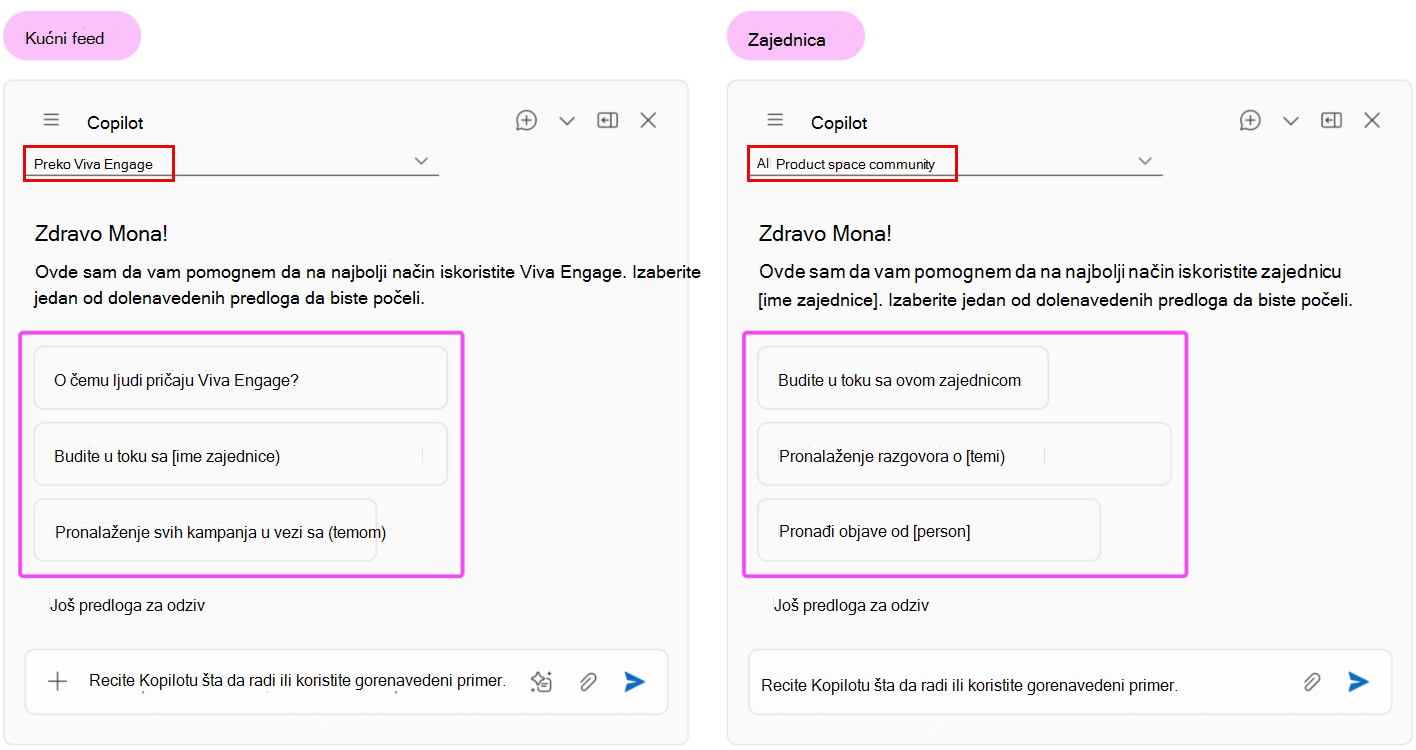Pick suggestion Pronalaženje svih kampanja u vezi sa (temom)
The height and width of the screenshot is (750, 1416).
click(205, 530)
